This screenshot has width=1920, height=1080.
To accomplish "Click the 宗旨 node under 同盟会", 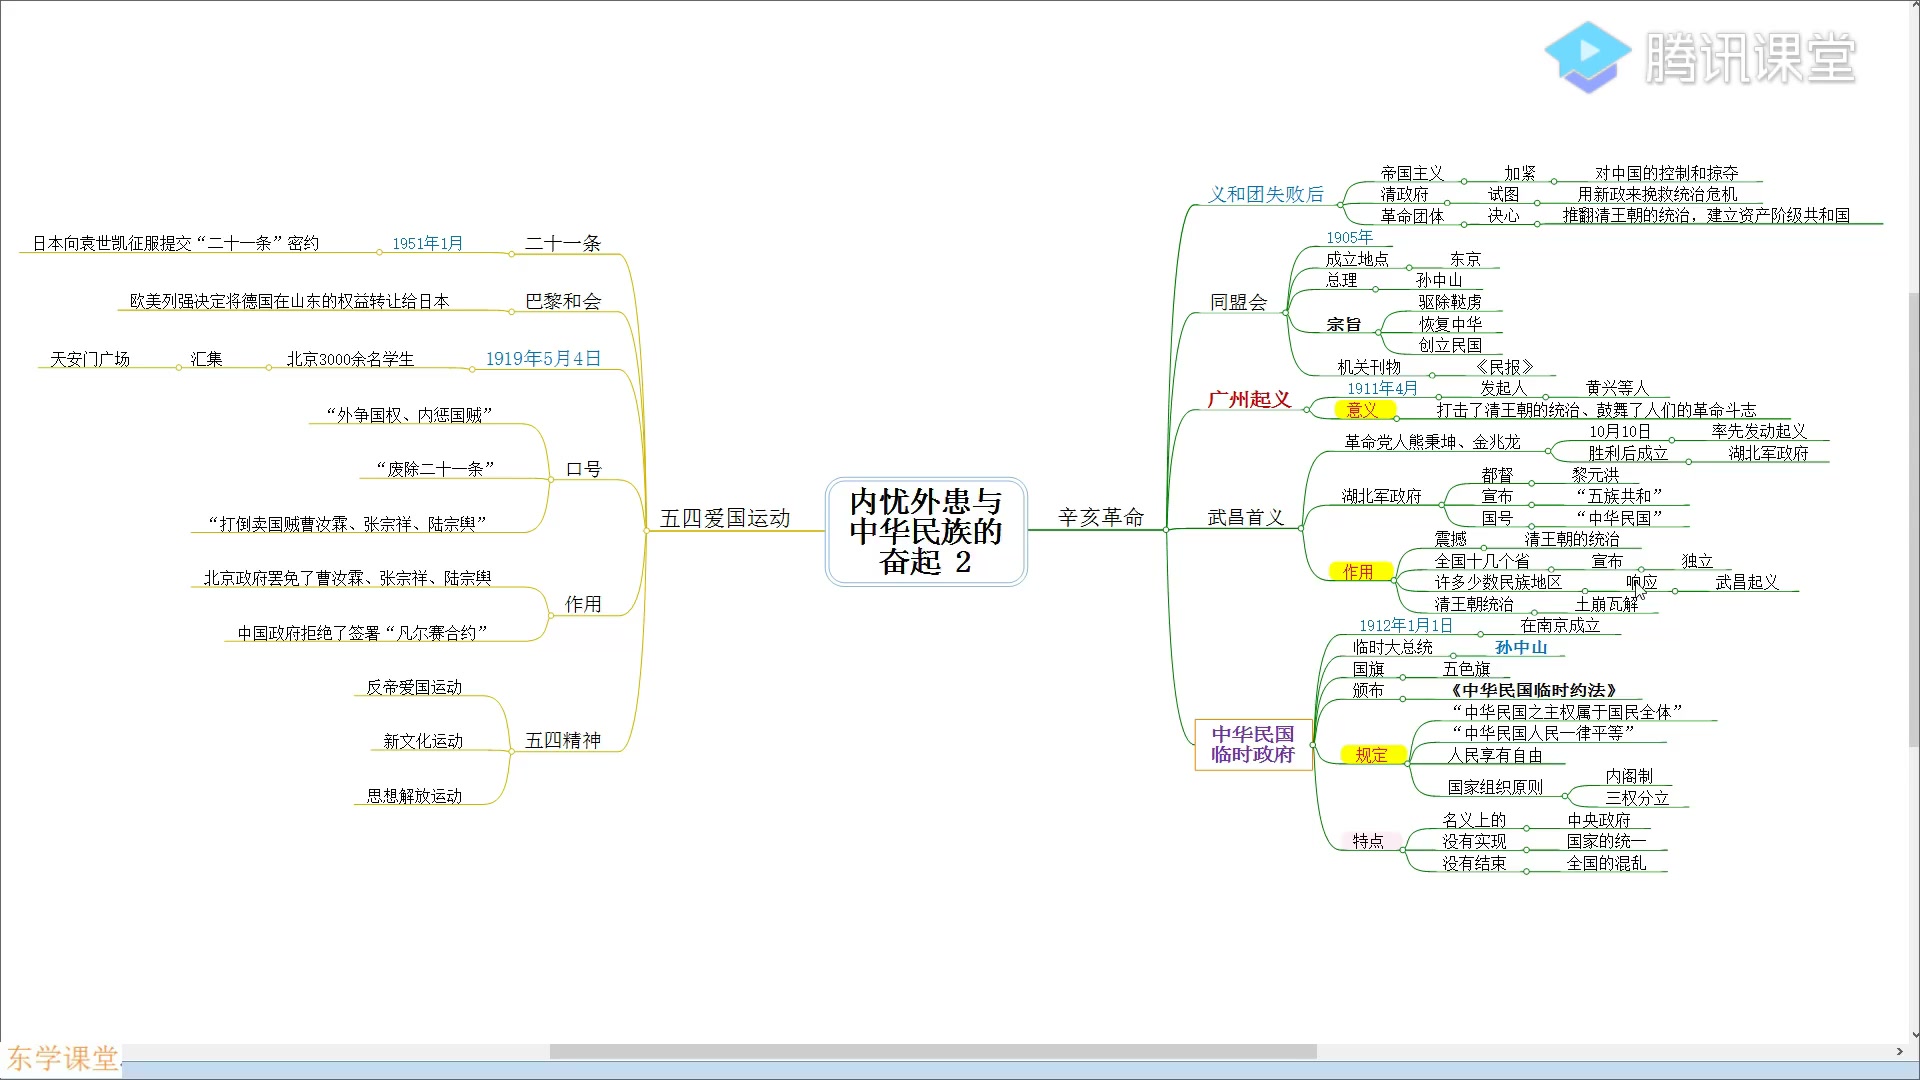I will pos(1343,324).
